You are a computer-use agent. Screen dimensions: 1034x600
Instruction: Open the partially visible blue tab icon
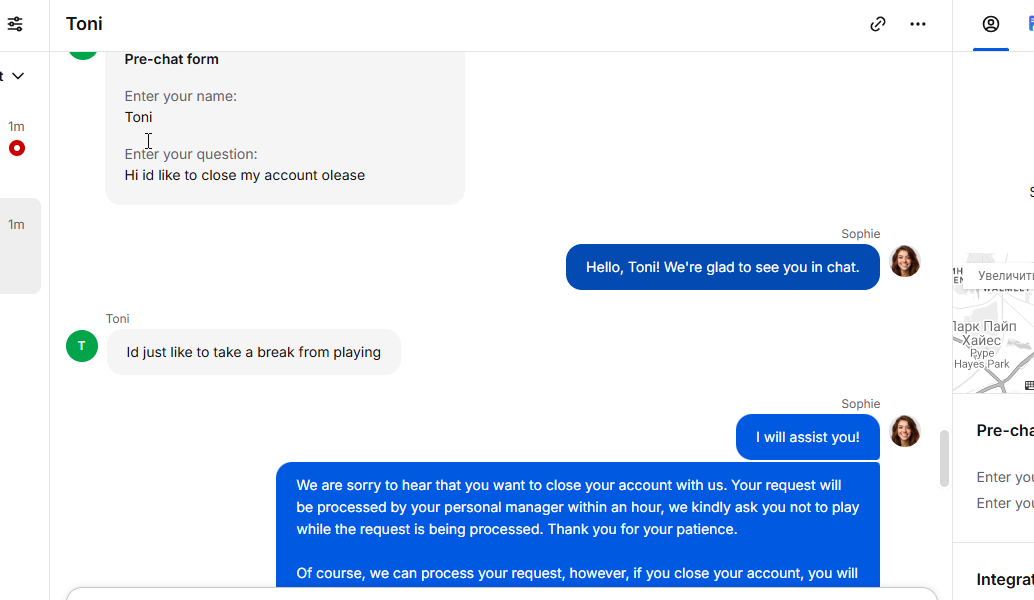pos(1031,24)
